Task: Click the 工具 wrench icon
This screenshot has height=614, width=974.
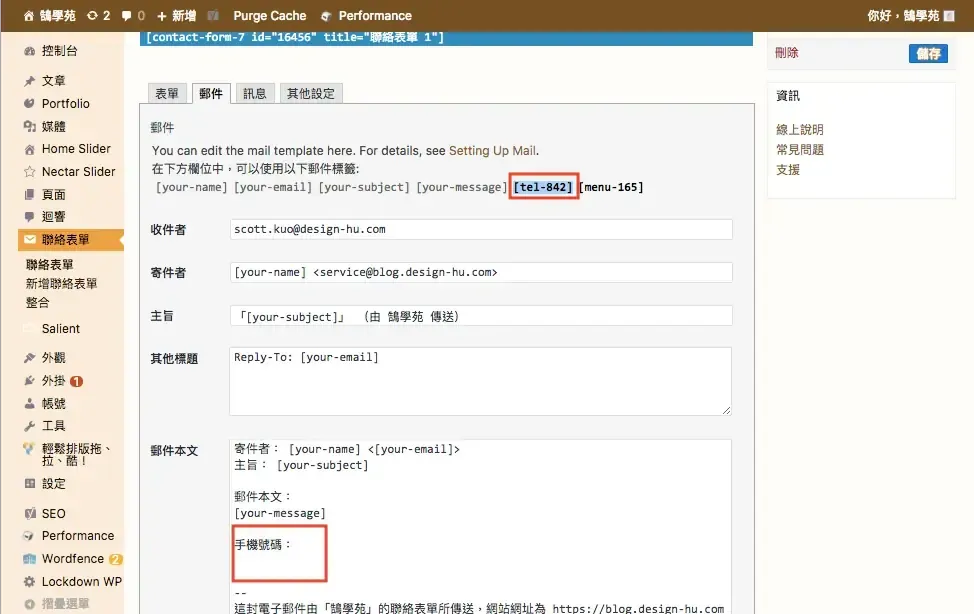Action: coord(29,426)
